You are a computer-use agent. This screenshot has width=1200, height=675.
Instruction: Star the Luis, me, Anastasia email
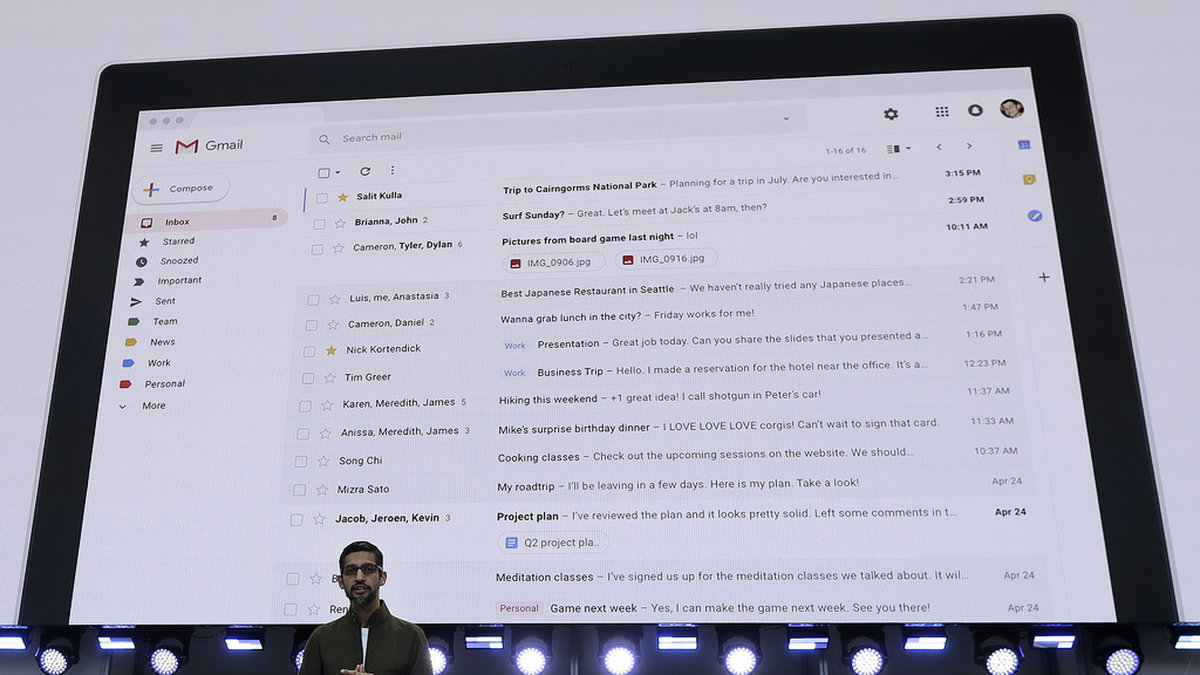(x=335, y=299)
